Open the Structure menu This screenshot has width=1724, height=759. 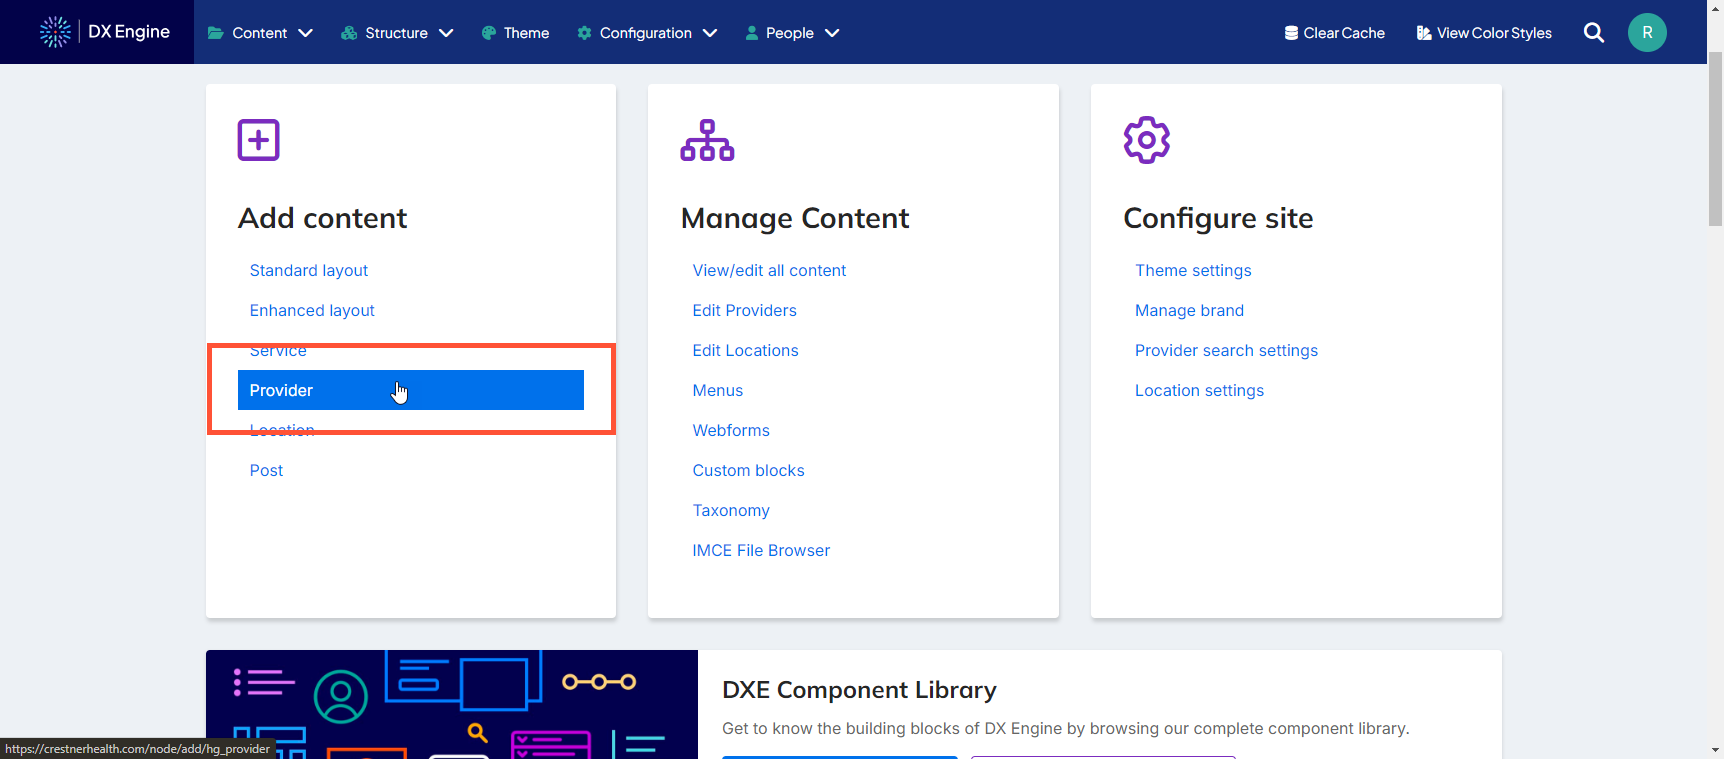(397, 33)
